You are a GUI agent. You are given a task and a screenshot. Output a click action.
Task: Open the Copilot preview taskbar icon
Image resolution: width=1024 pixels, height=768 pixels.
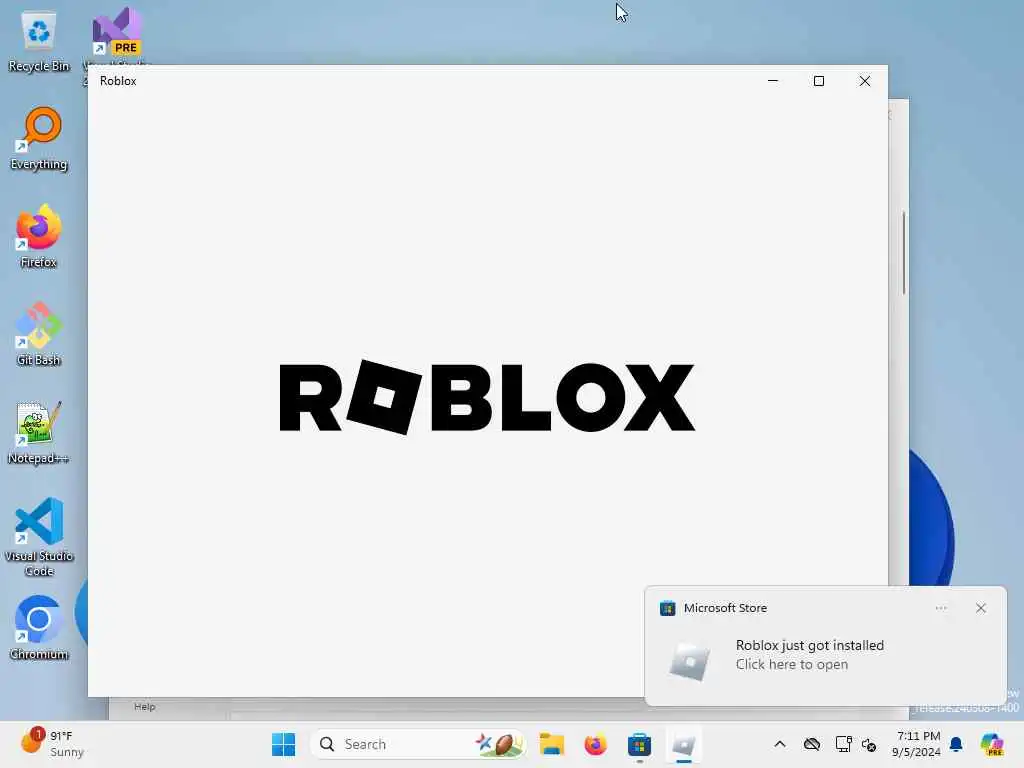(x=992, y=744)
